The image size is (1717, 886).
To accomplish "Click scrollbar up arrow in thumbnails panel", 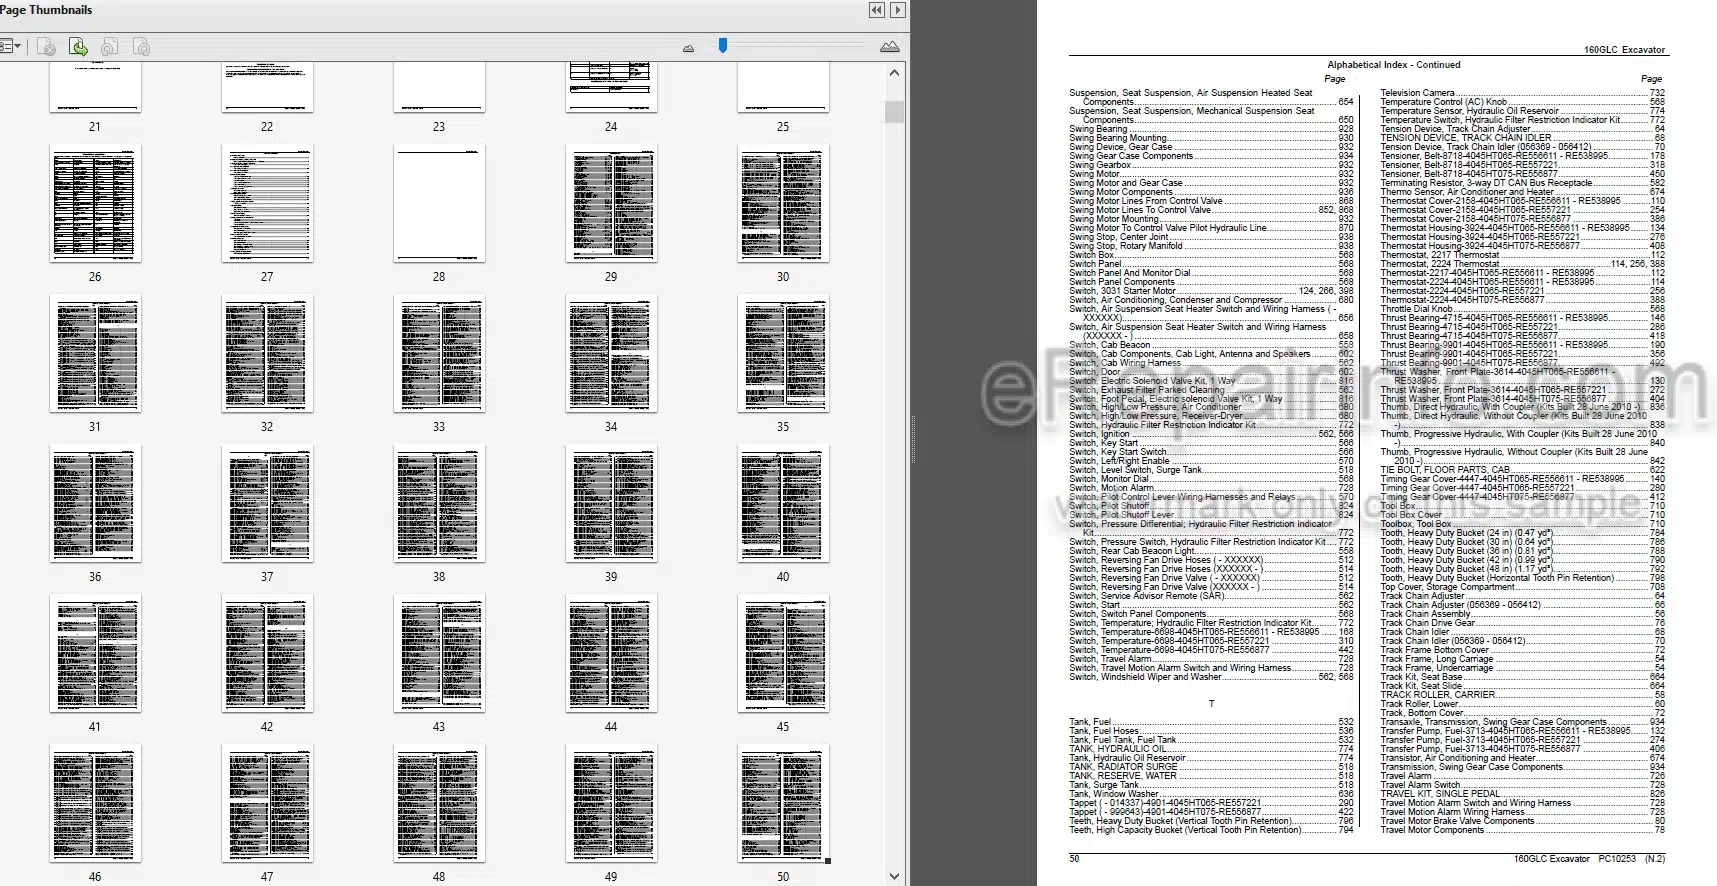I will (x=894, y=72).
